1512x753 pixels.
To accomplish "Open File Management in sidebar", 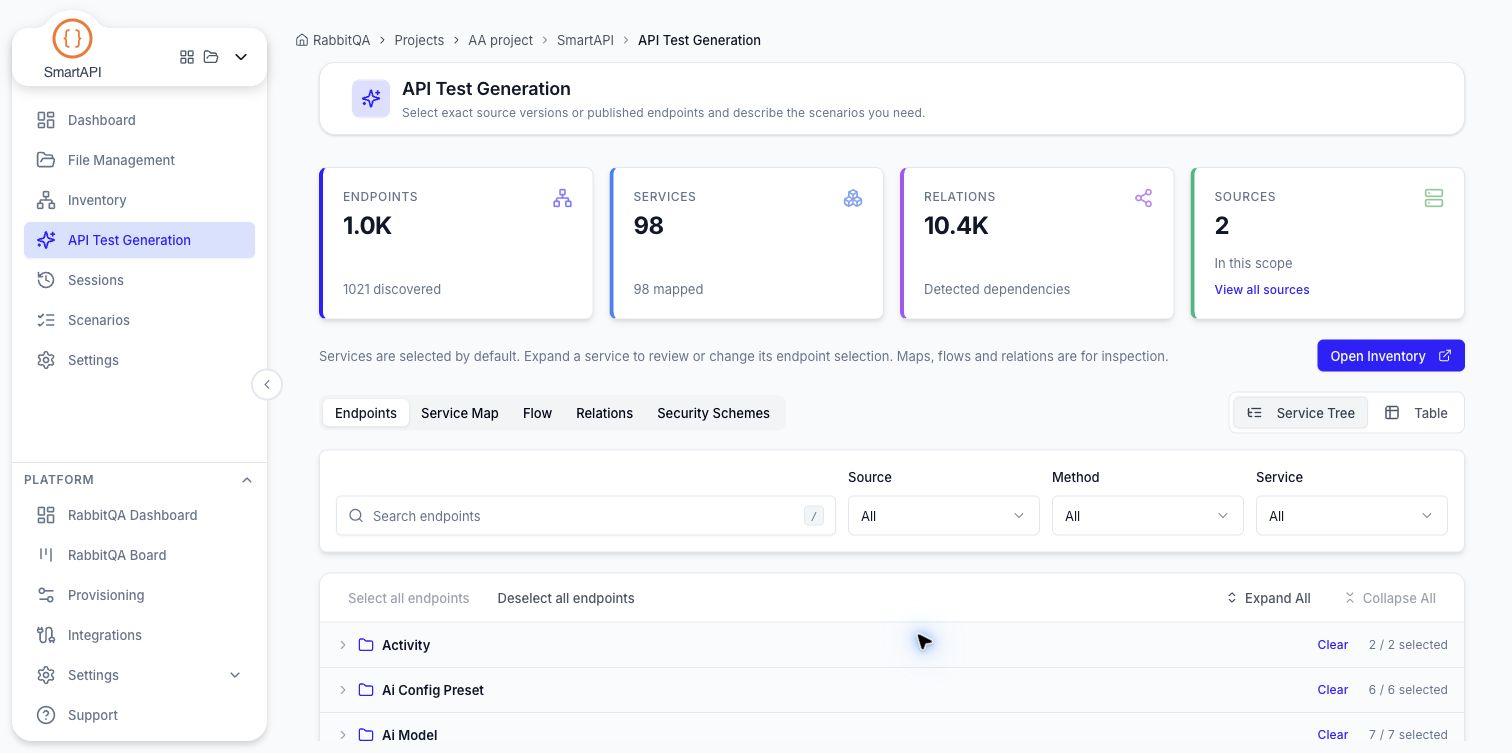I will 139,160.
